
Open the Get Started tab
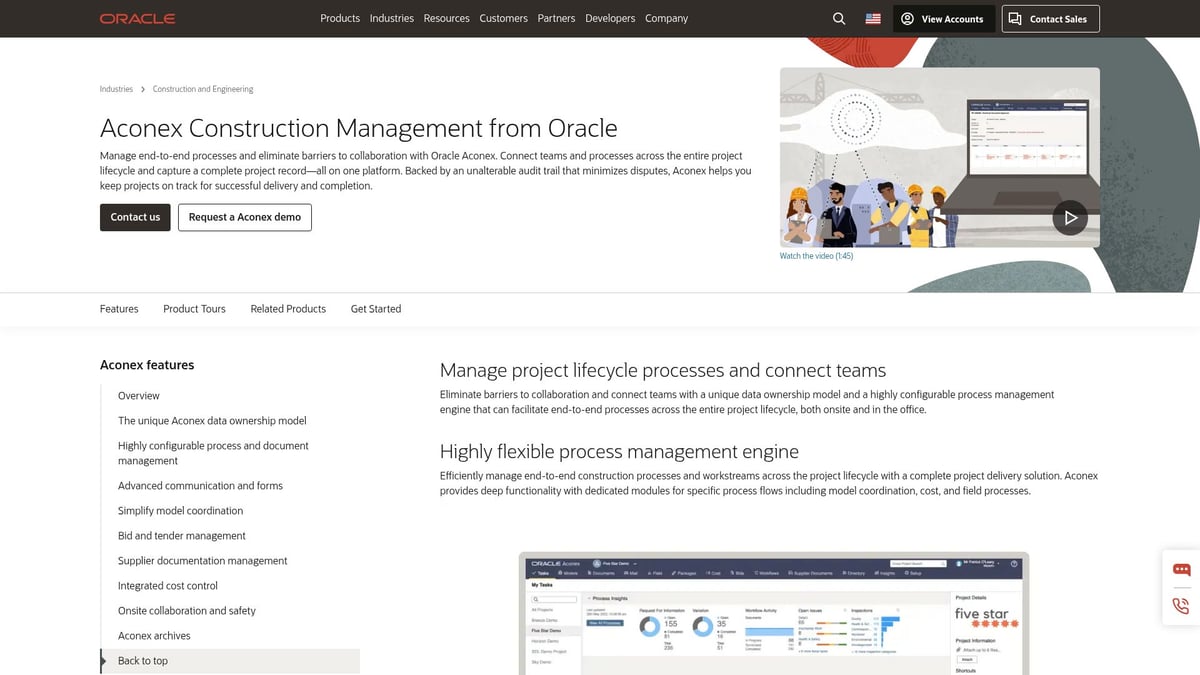pos(375,309)
